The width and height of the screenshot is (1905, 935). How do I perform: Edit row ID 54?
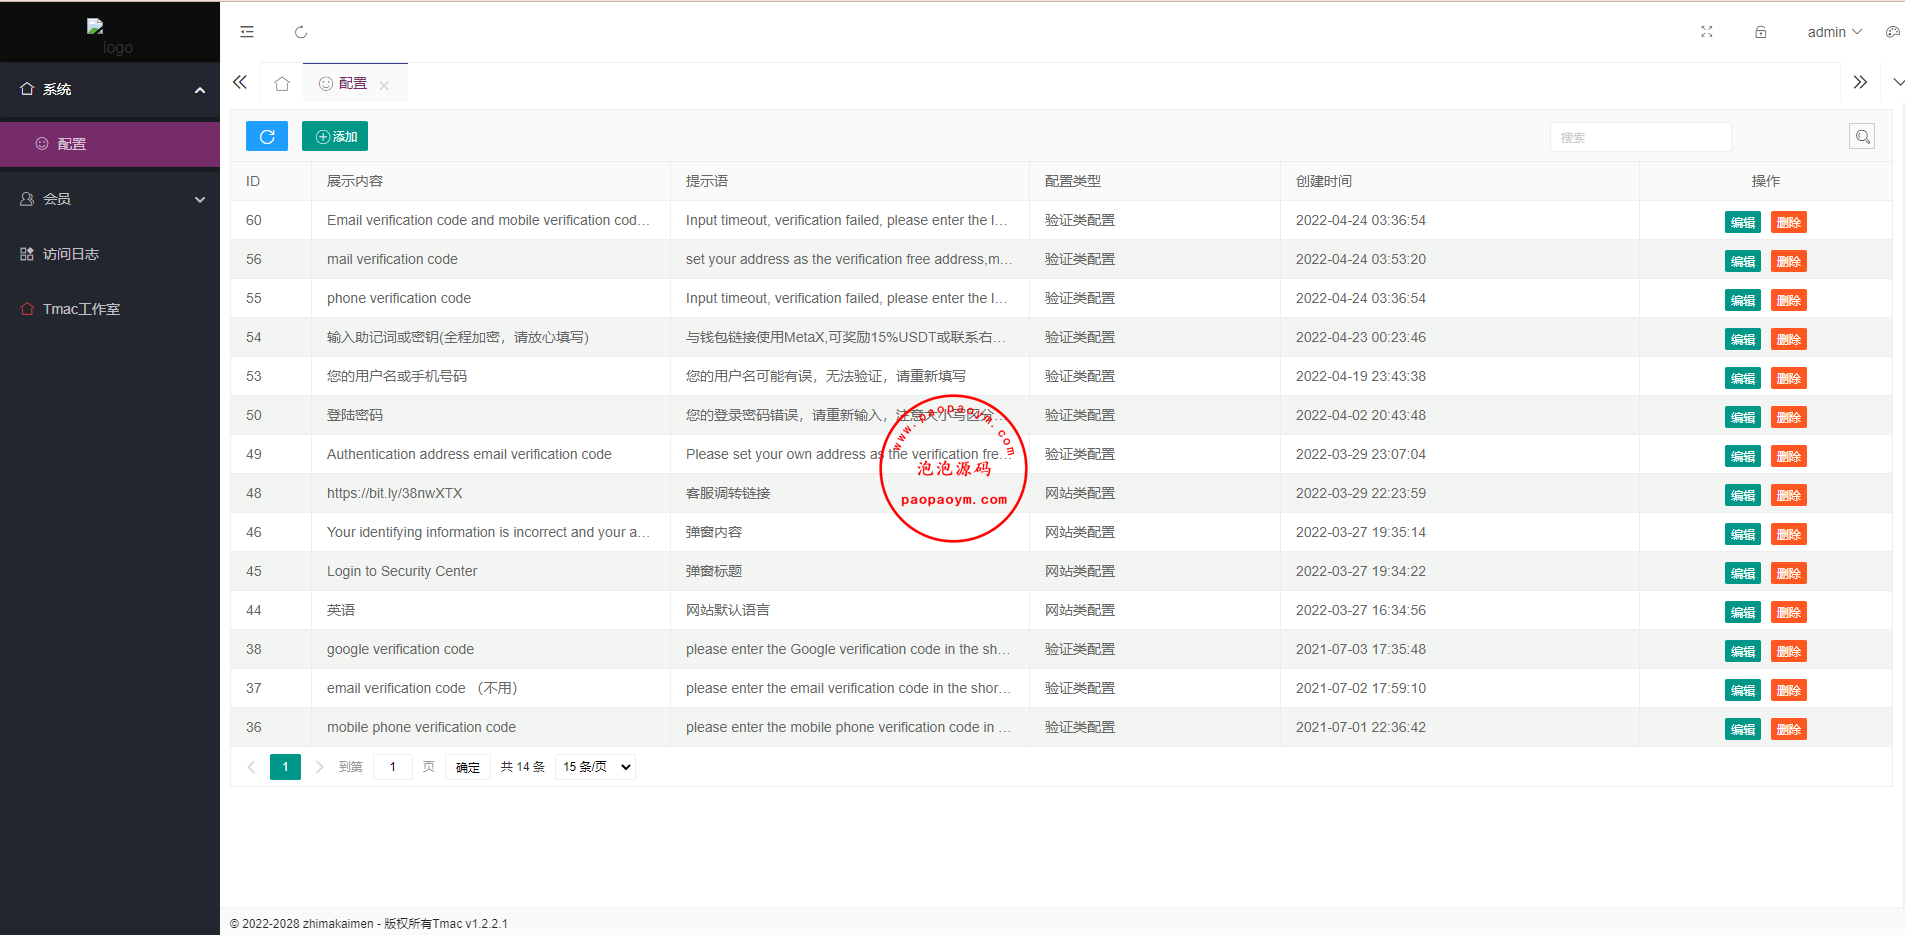1743,339
